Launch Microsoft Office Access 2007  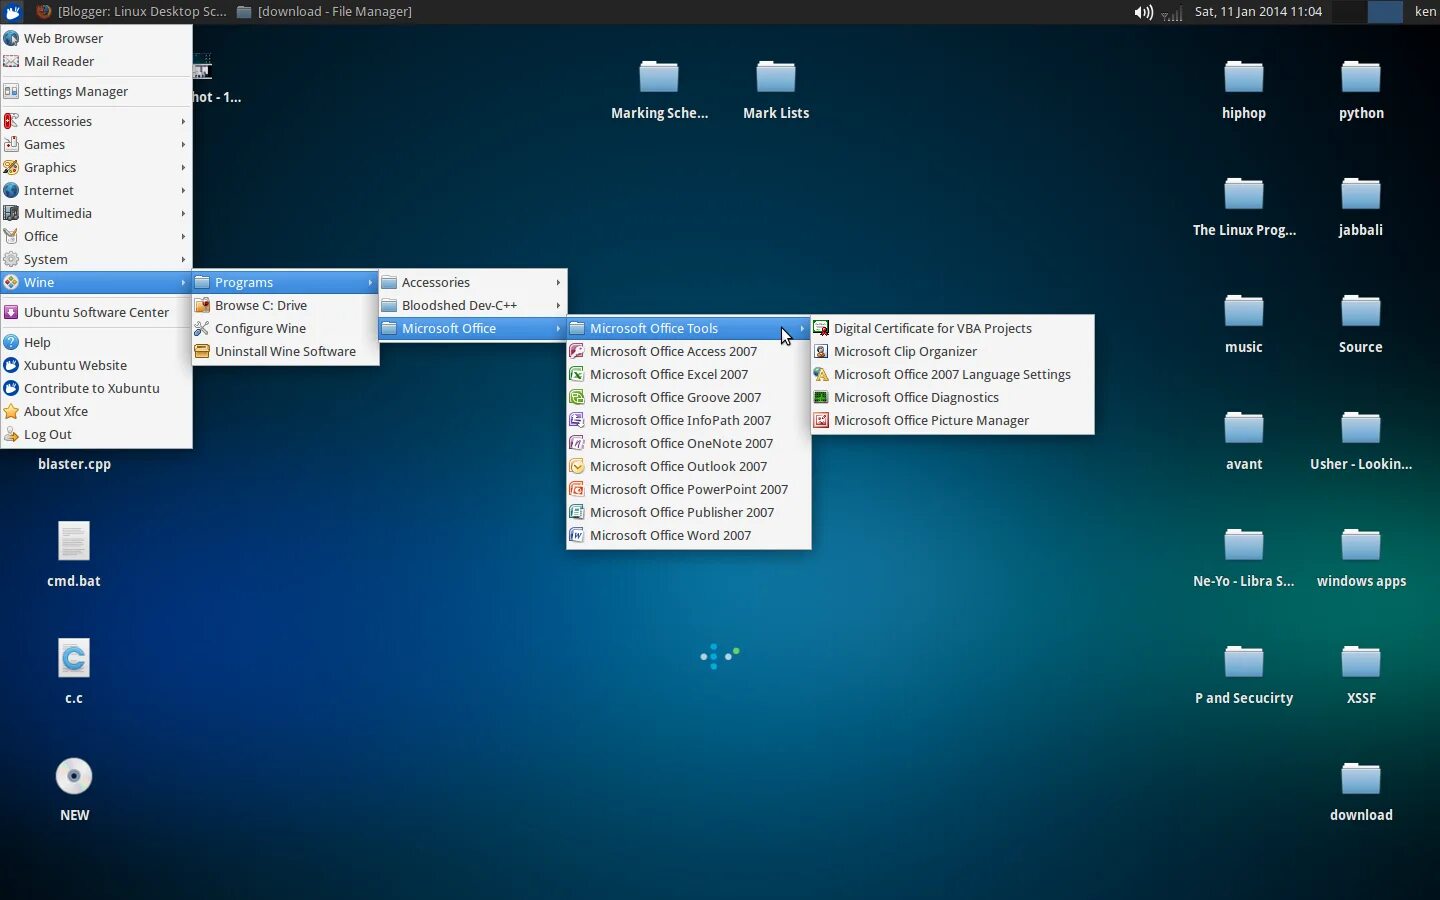(x=688, y=351)
